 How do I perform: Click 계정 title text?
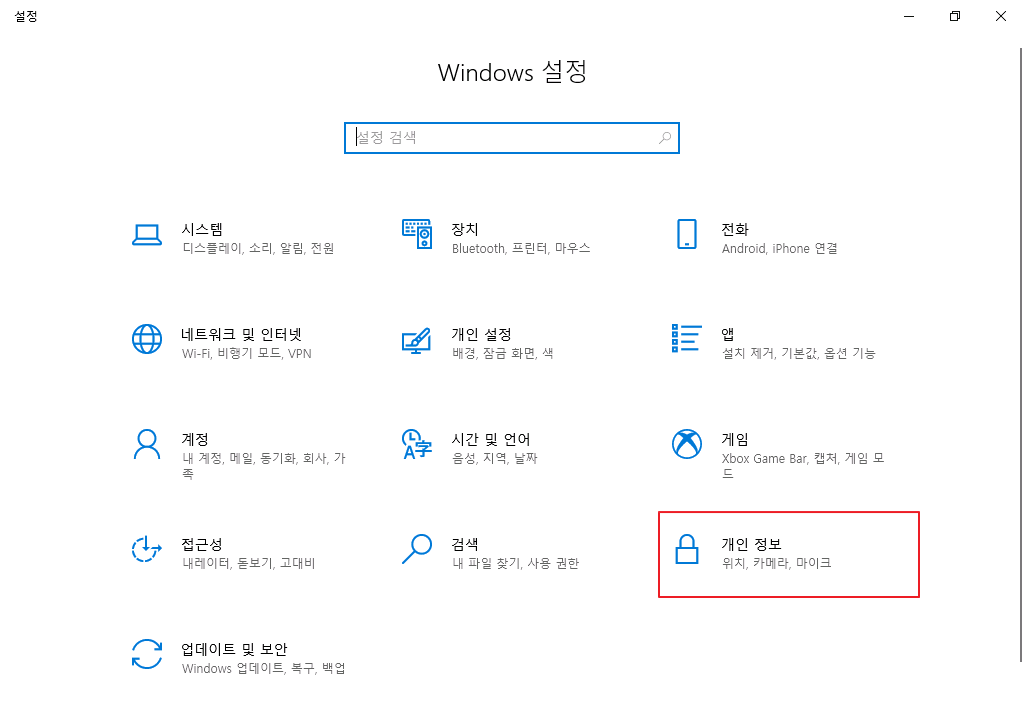click(195, 439)
